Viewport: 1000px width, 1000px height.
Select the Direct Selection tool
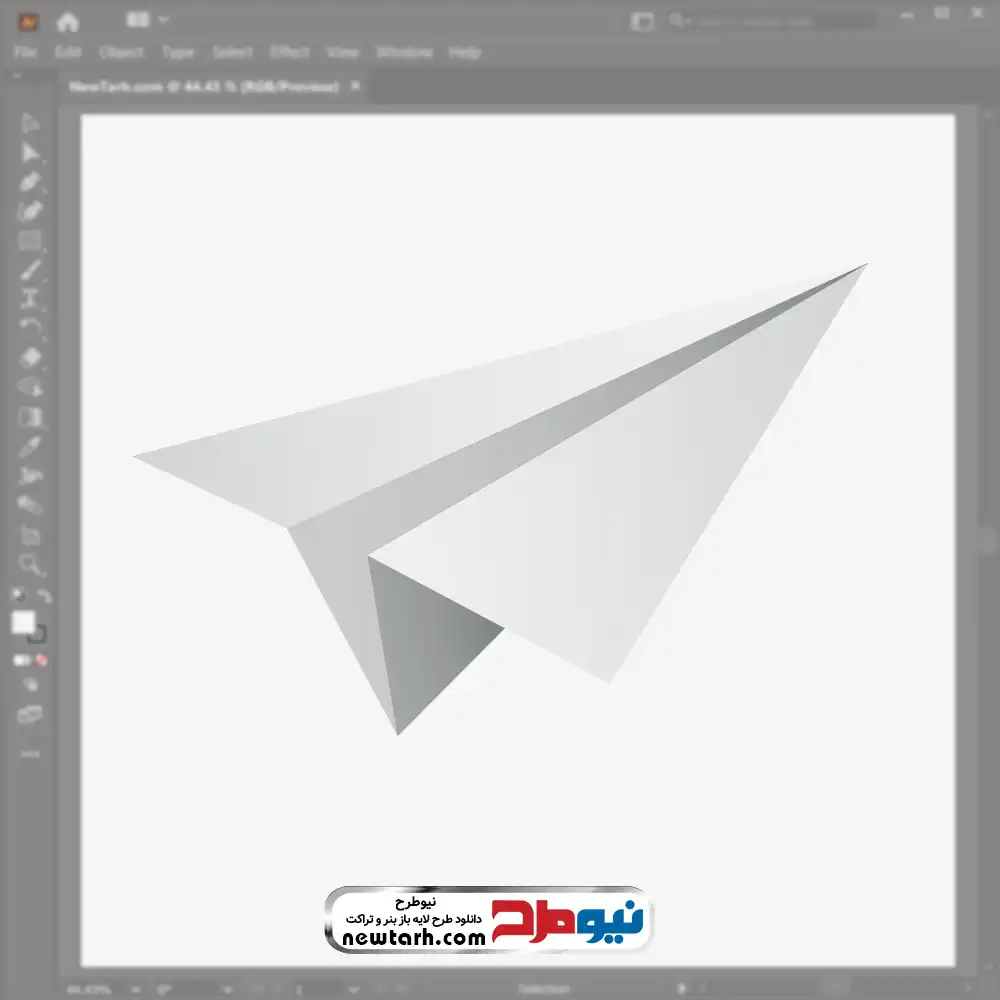30,153
